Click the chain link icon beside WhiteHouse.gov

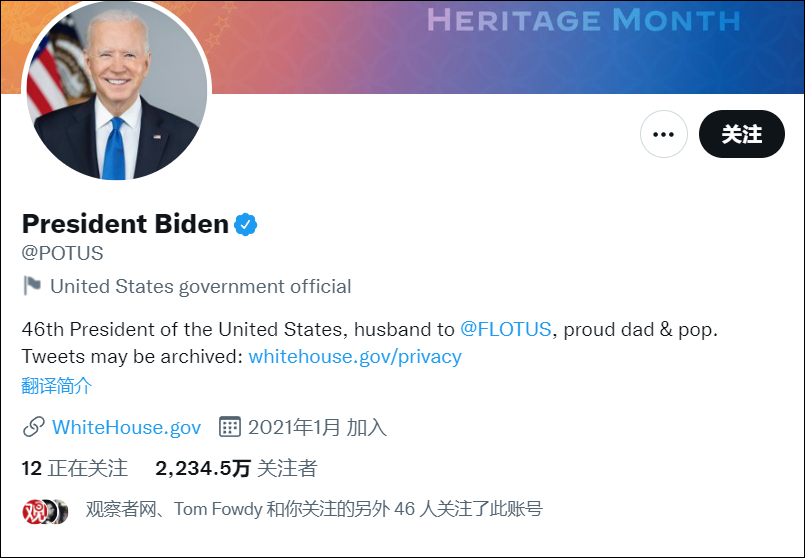point(33,427)
